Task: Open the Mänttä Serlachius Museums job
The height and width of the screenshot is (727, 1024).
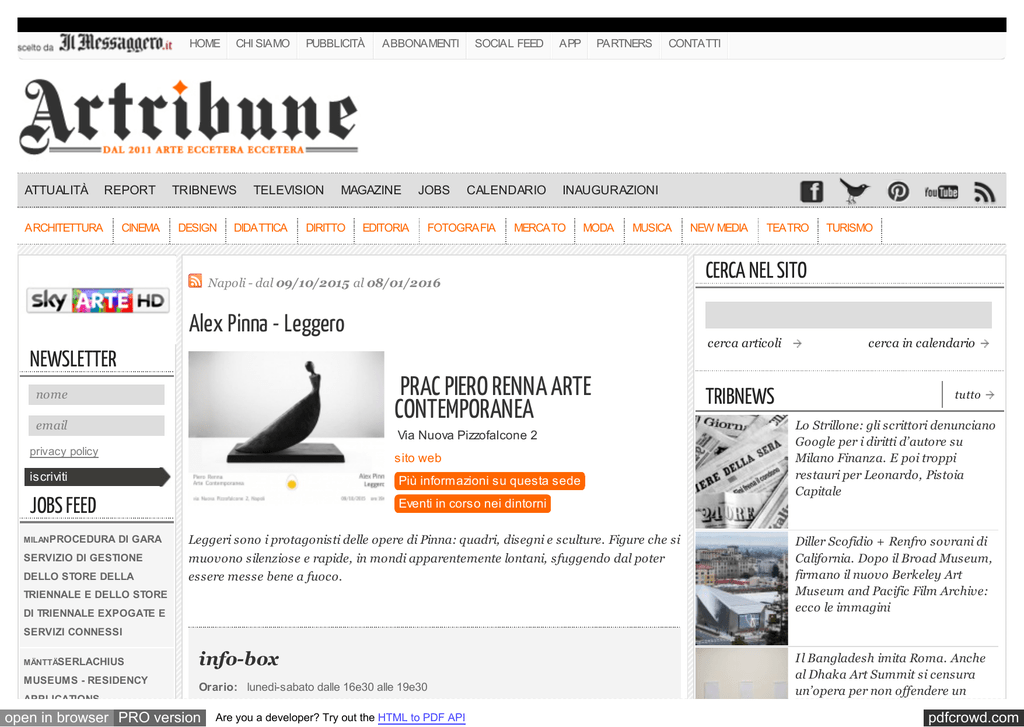Action: (x=86, y=677)
